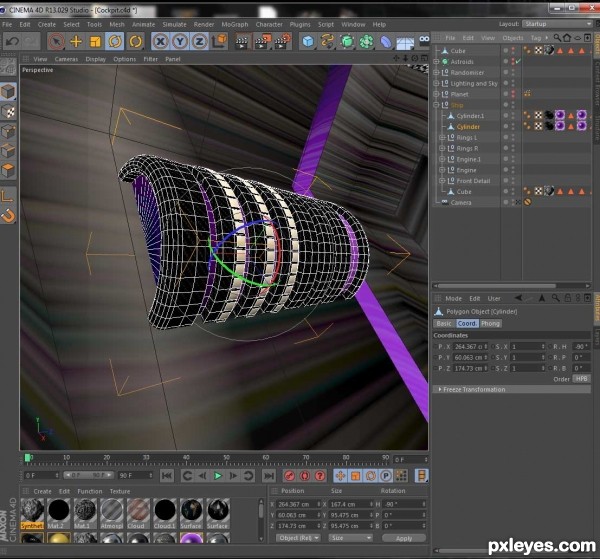Open the Character menu

point(269,24)
